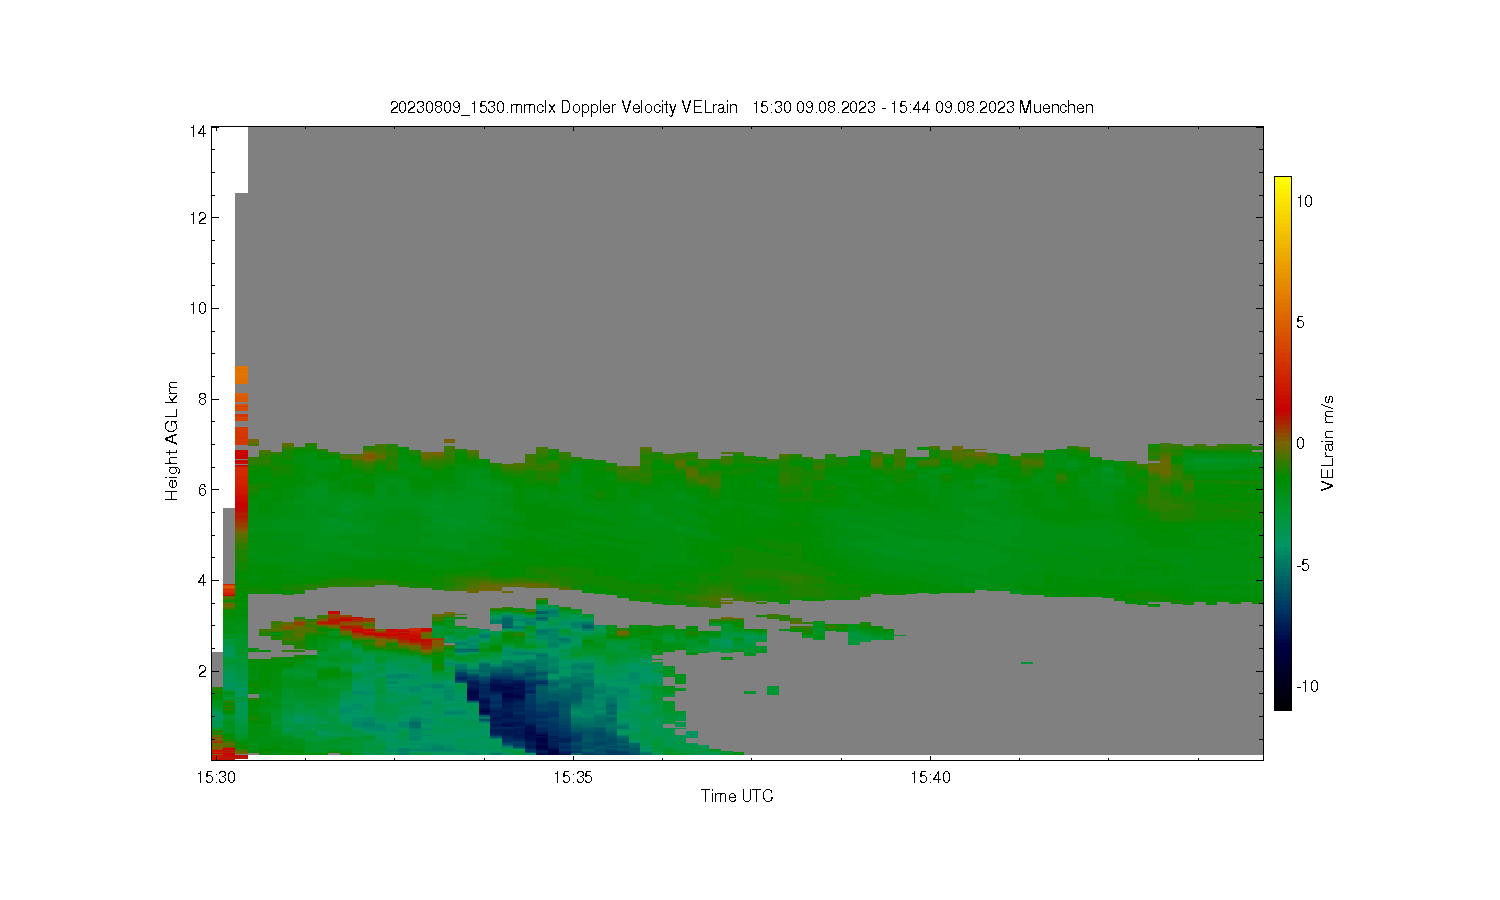Viewport: 1500px width, 900px height.
Task: Click the 'Height AGL km' y-axis label
Action: (172, 441)
